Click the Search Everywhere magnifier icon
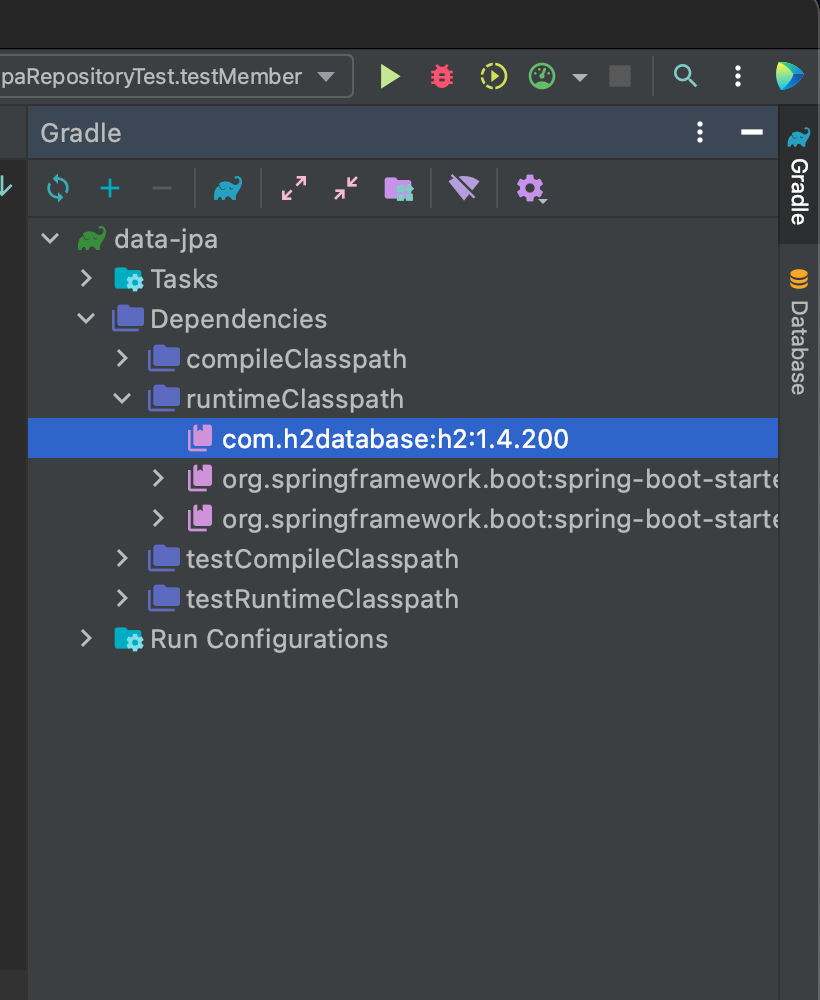The image size is (820, 1000). [685, 77]
